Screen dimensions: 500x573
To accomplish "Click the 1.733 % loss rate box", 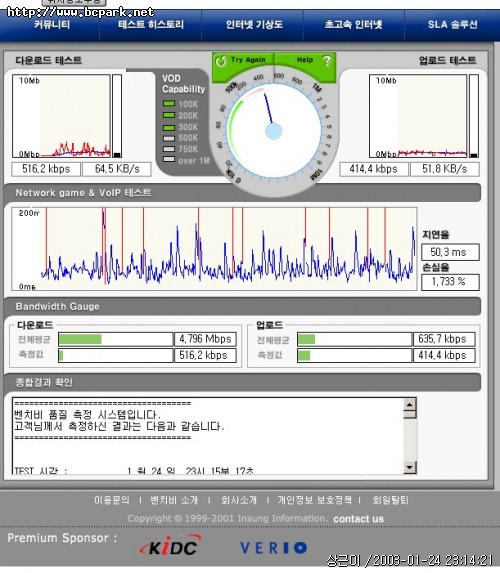I will [450, 282].
